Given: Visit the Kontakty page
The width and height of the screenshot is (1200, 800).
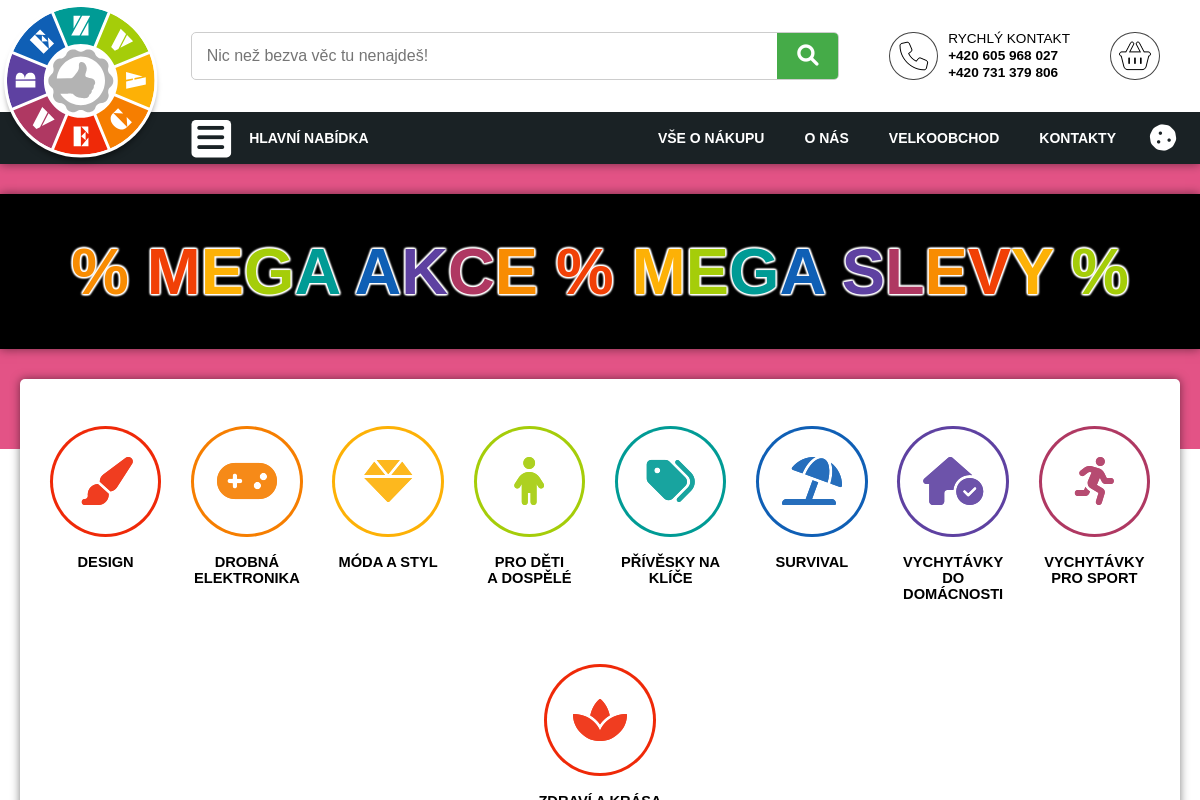Looking at the screenshot, I should click(1077, 138).
